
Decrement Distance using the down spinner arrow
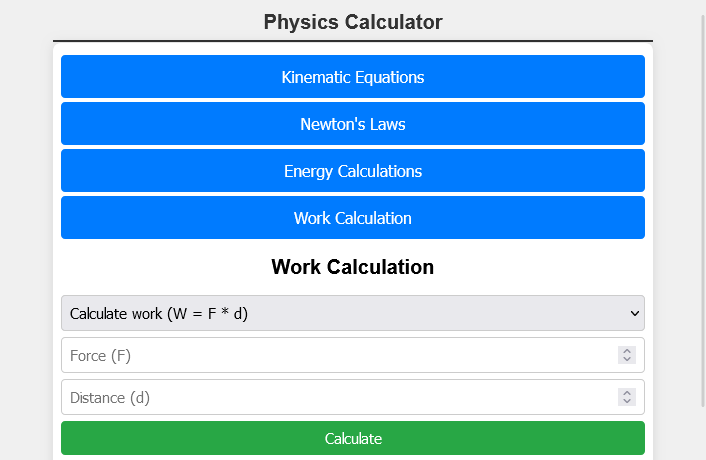627,401
